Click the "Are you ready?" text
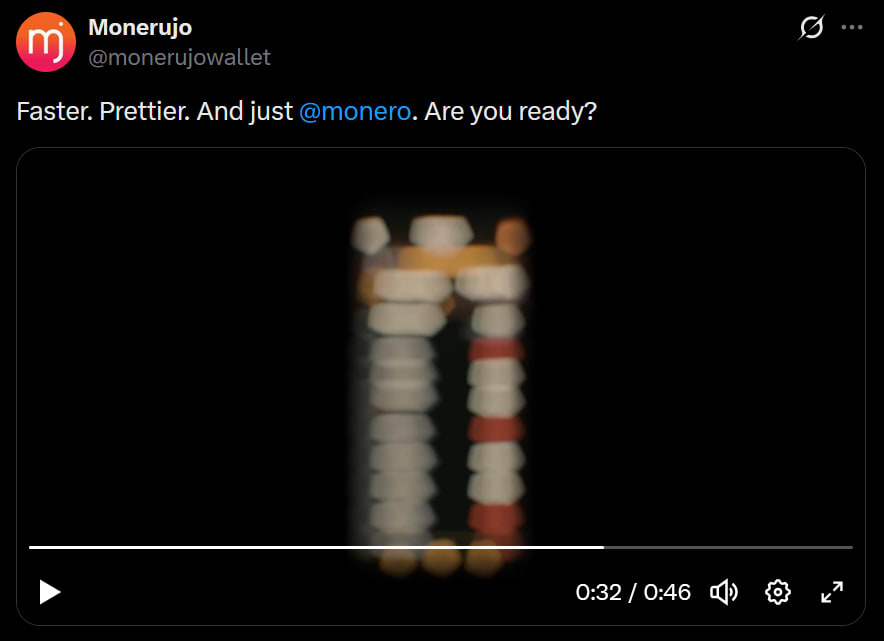The width and height of the screenshot is (884, 641). pos(510,111)
